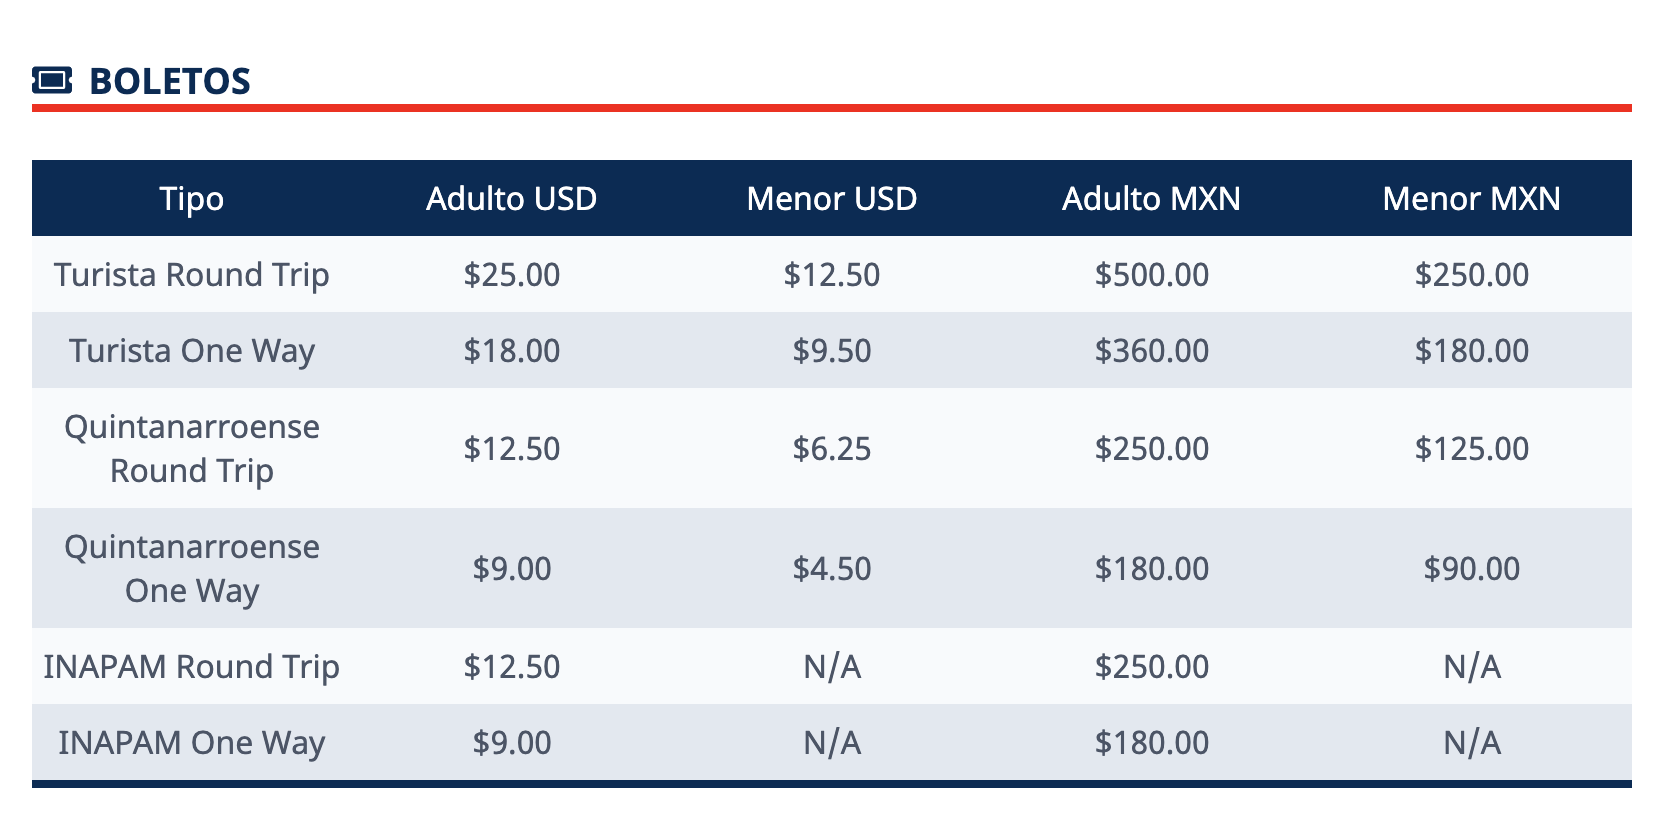The height and width of the screenshot is (814, 1656).
Task: Click the $25.00 Turista adult USD price
Action: click(512, 275)
